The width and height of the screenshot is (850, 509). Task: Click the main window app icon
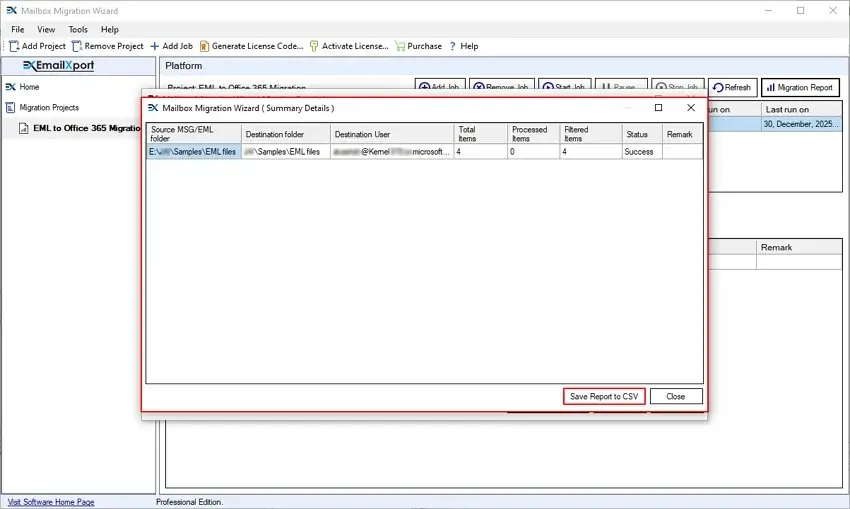[11, 10]
